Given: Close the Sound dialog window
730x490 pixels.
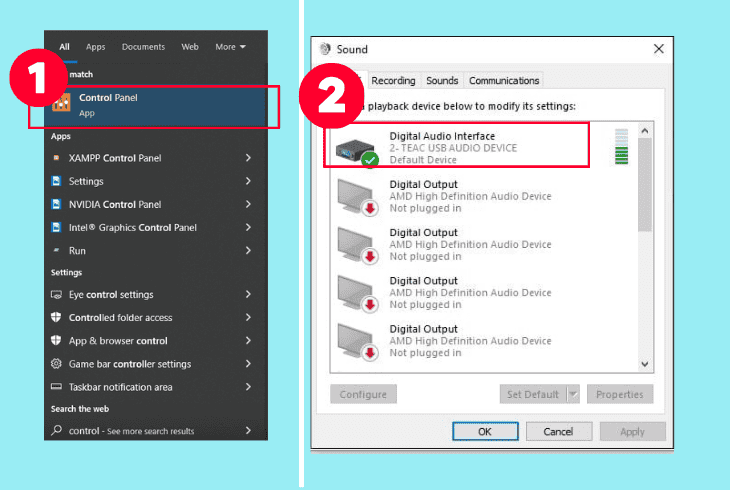Looking at the screenshot, I should pos(658,49).
